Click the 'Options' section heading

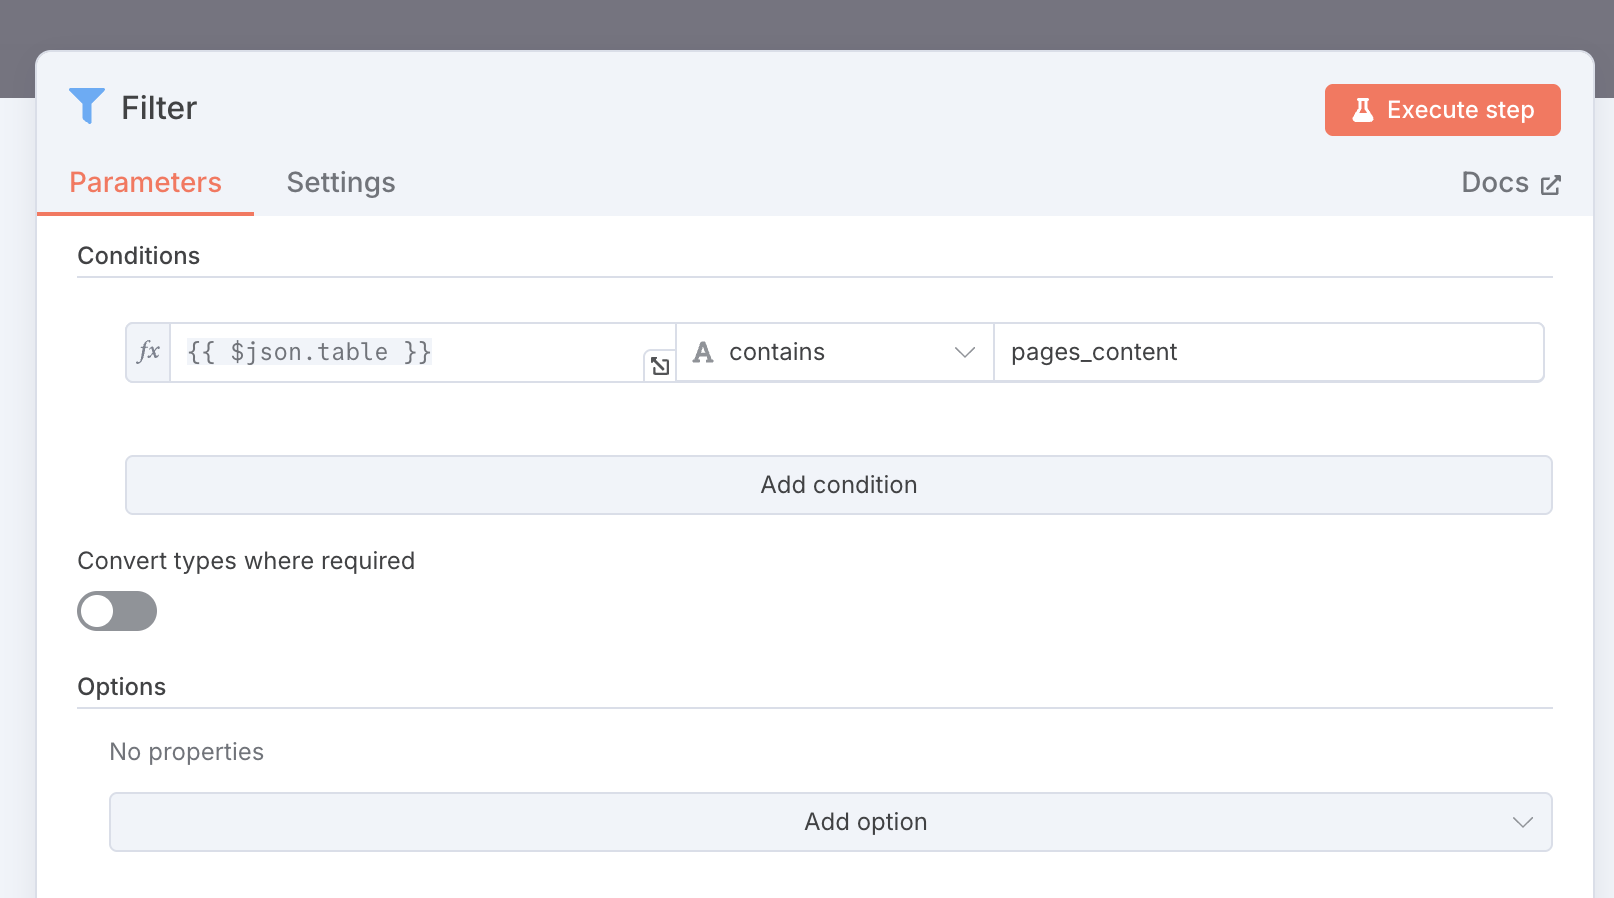point(122,687)
